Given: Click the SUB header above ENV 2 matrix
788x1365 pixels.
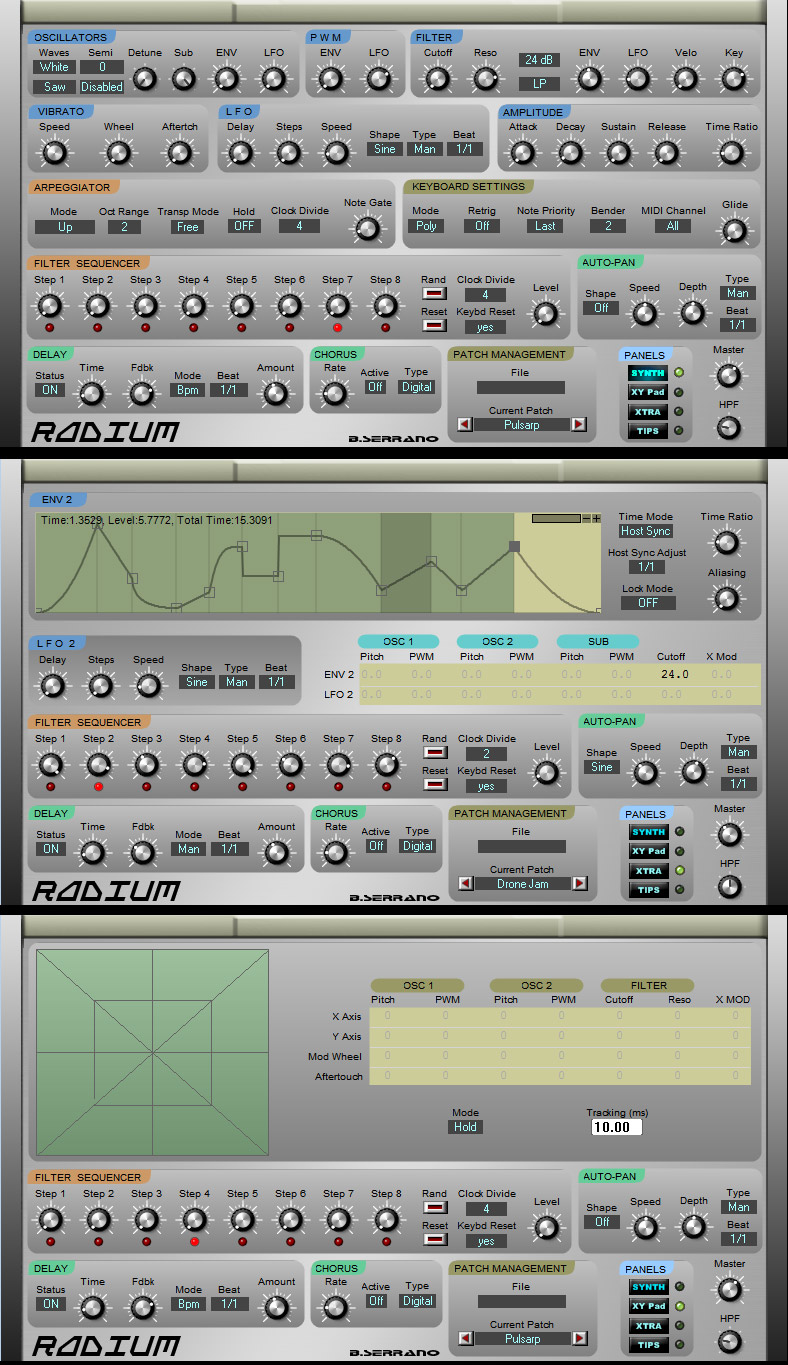Looking at the screenshot, I should (597, 641).
